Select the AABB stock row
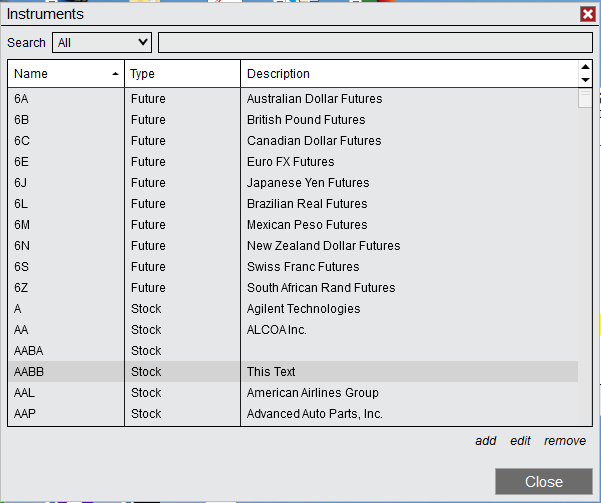The width and height of the screenshot is (601, 503). pos(292,372)
